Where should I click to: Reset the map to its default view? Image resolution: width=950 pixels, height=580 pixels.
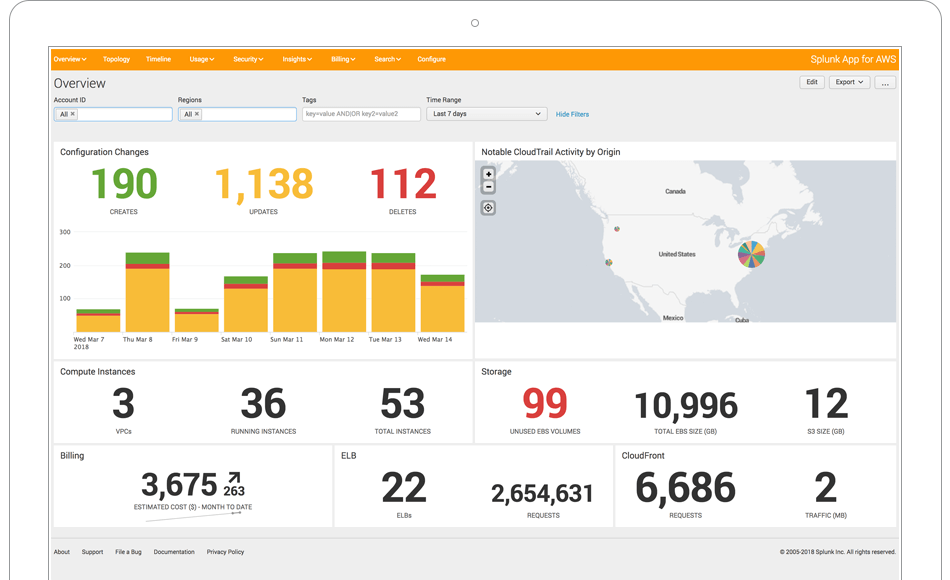(488, 208)
